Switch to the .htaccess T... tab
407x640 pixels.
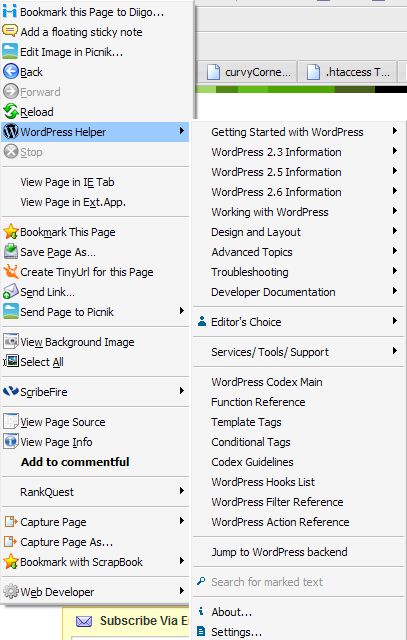pos(348,72)
